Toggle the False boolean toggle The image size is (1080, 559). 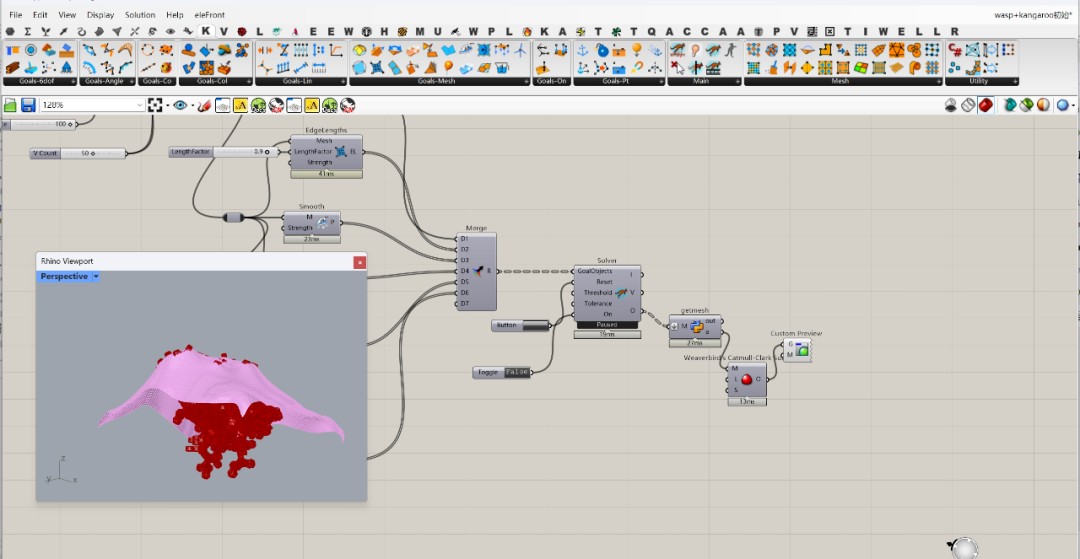(x=517, y=372)
